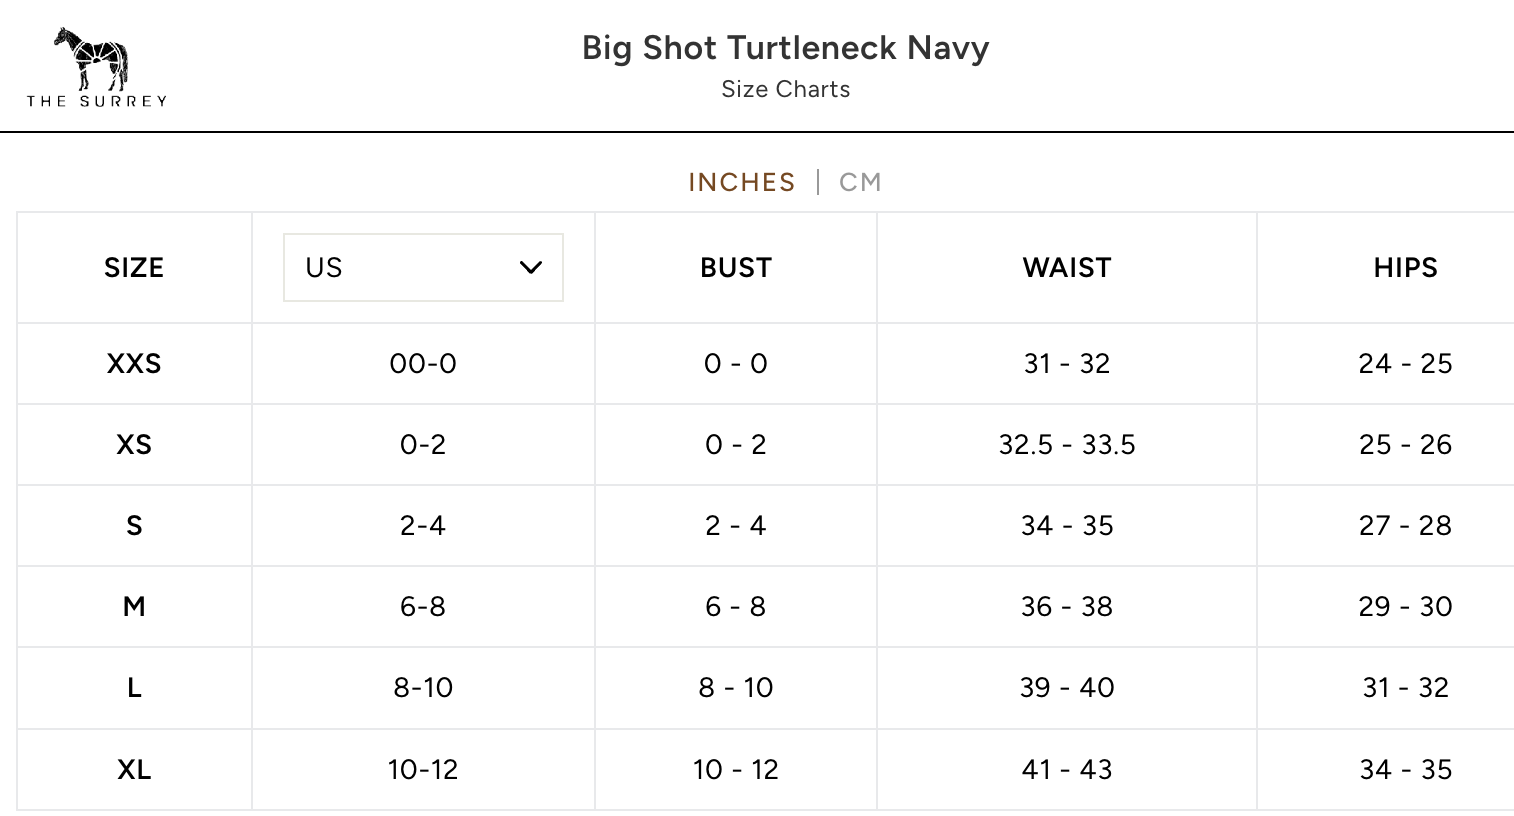This screenshot has width=1514, height=816.
Task: Click the BUST column header
Action: point(735,267)
